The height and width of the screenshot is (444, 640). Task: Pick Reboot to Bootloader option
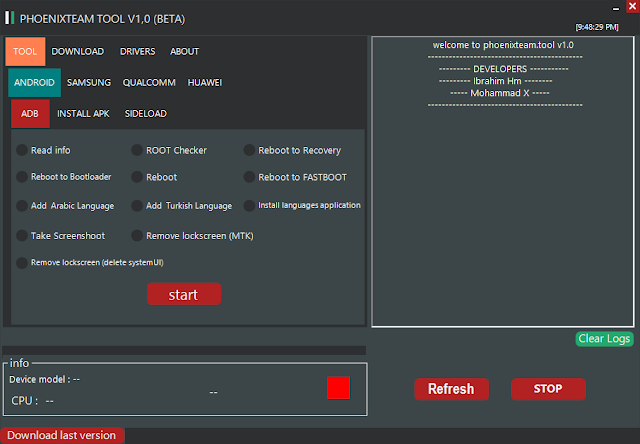(x=64, y=177)
